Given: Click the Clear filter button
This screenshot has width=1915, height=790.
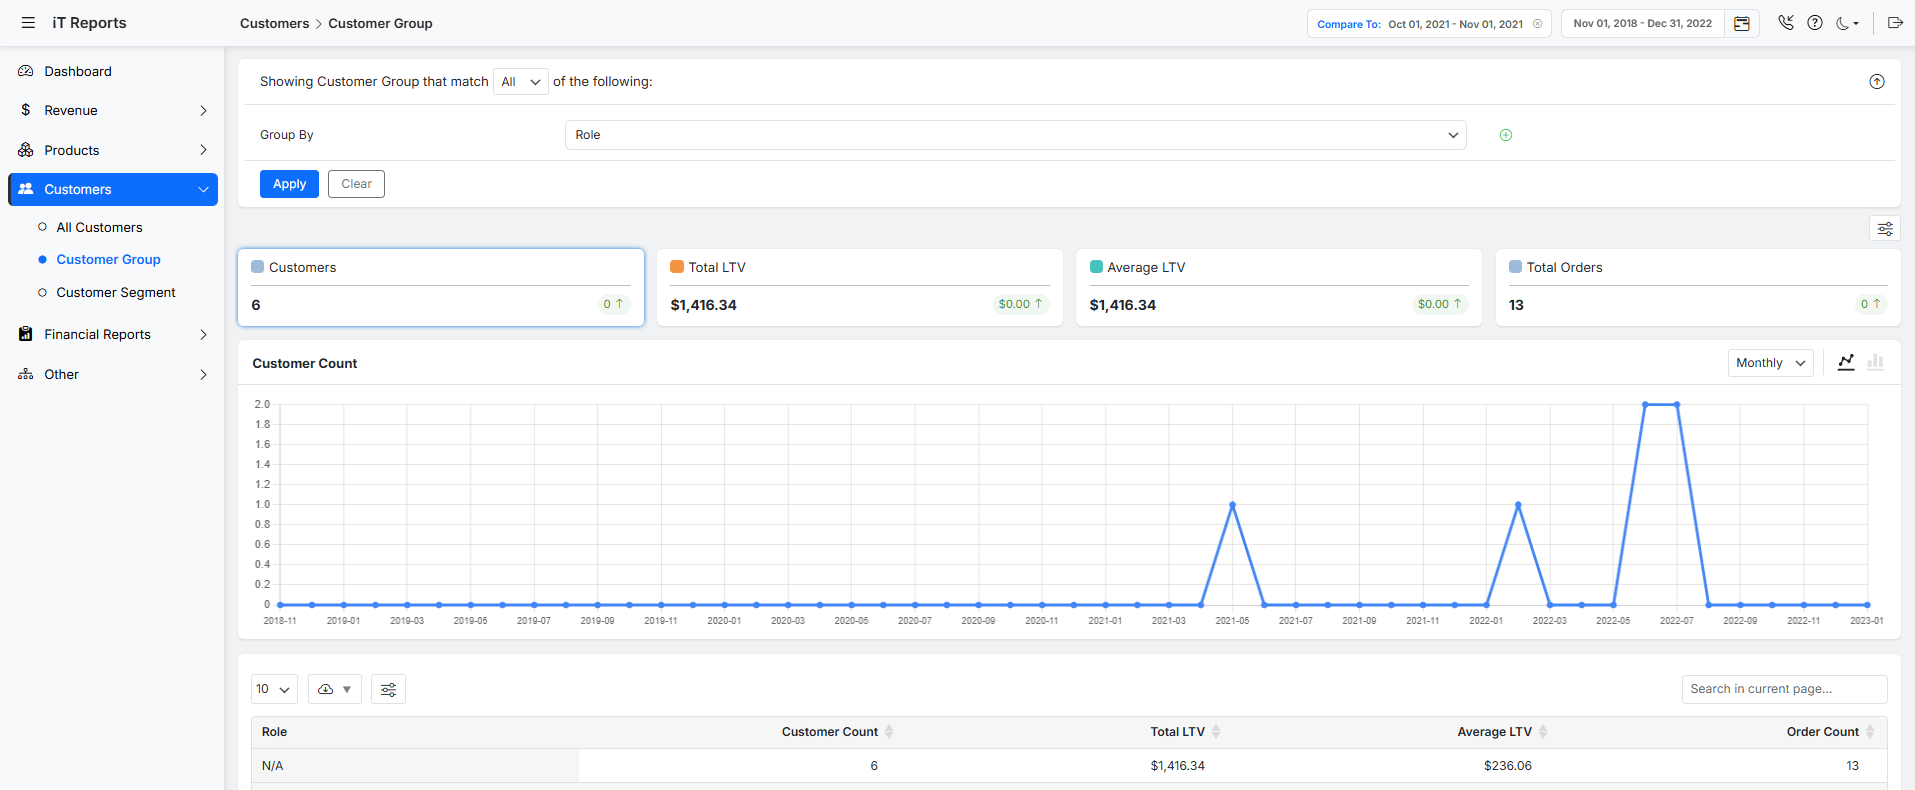Looking at the screenshot, I should [356, 184].
